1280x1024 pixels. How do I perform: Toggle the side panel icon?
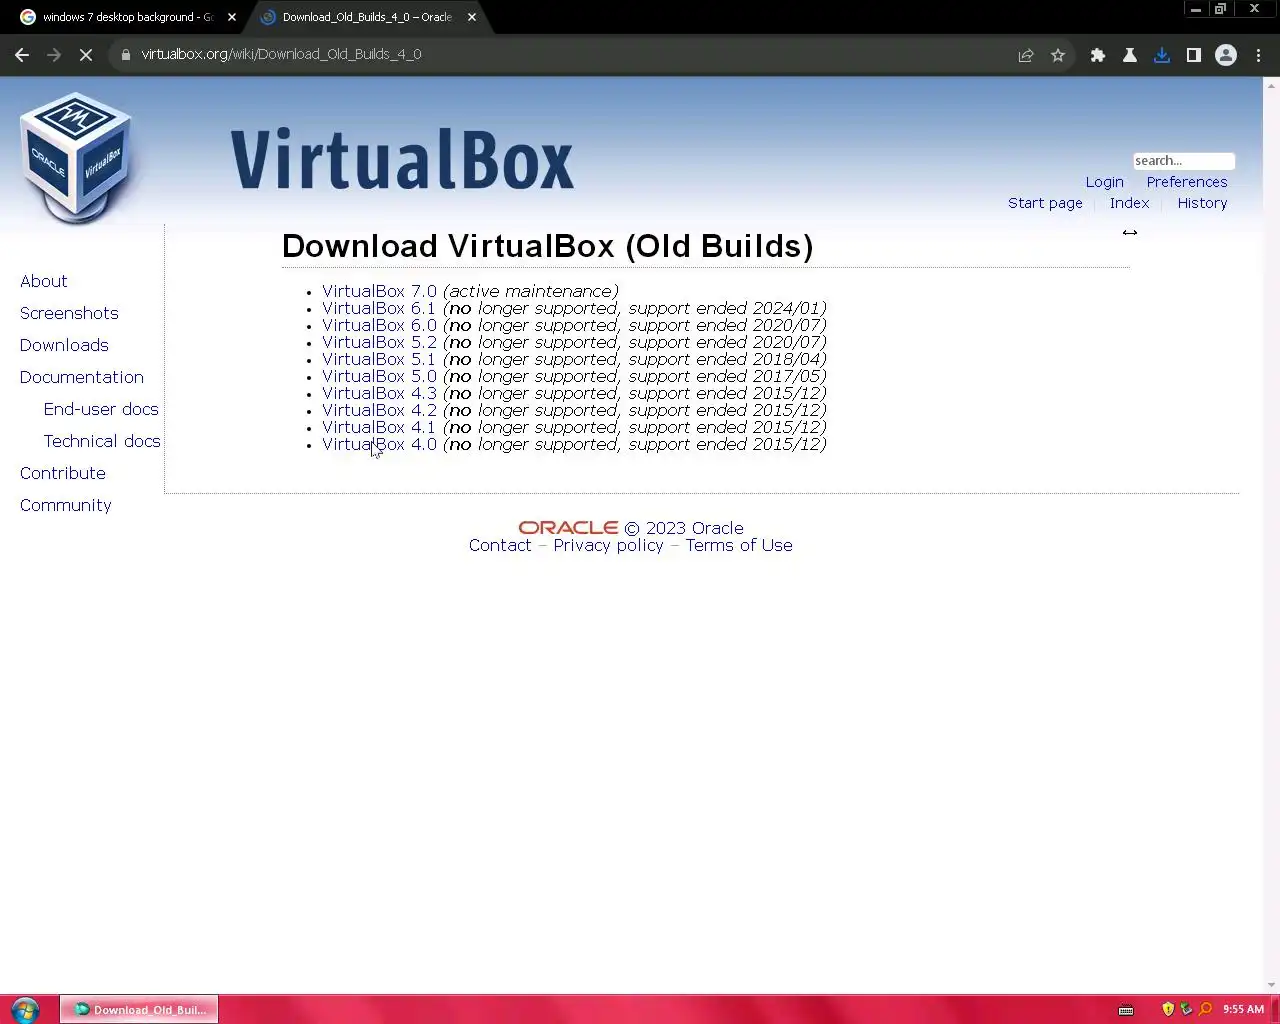point(1194,55)
